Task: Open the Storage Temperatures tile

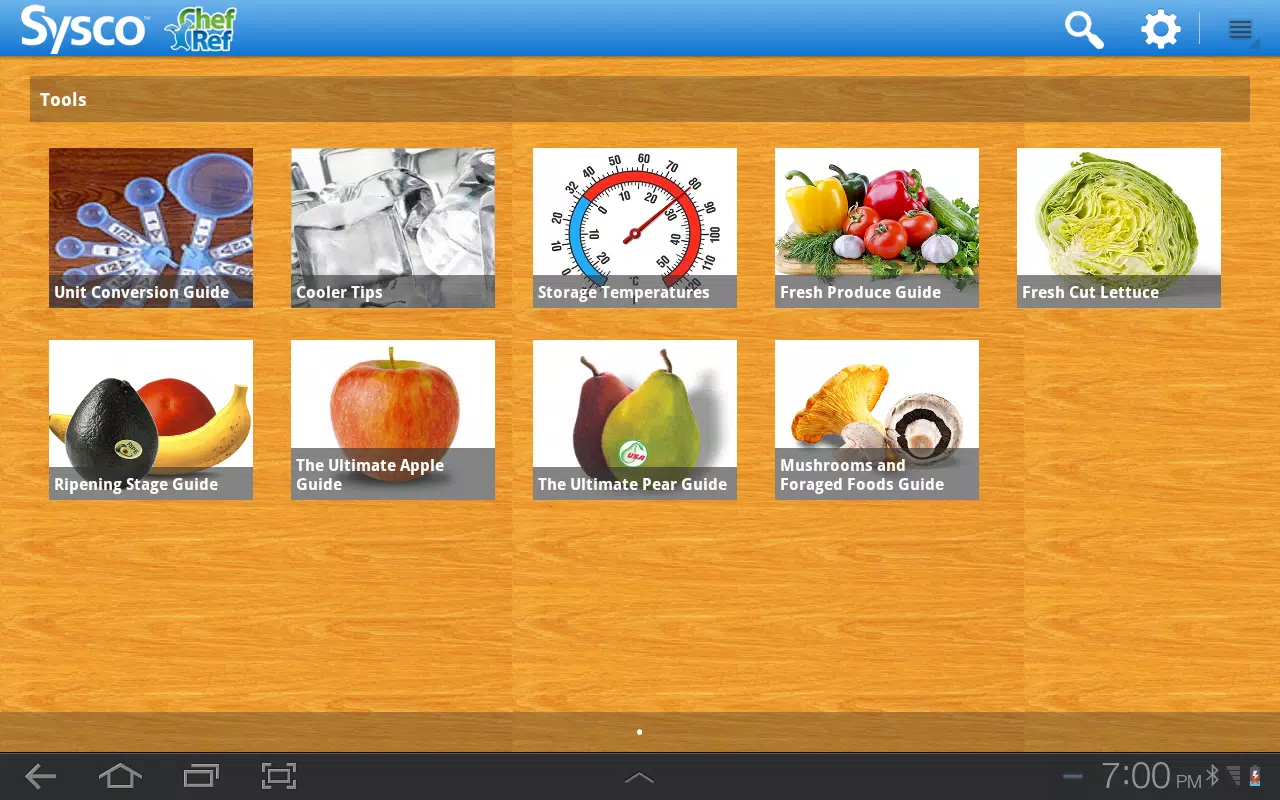Action: (635, 228)
